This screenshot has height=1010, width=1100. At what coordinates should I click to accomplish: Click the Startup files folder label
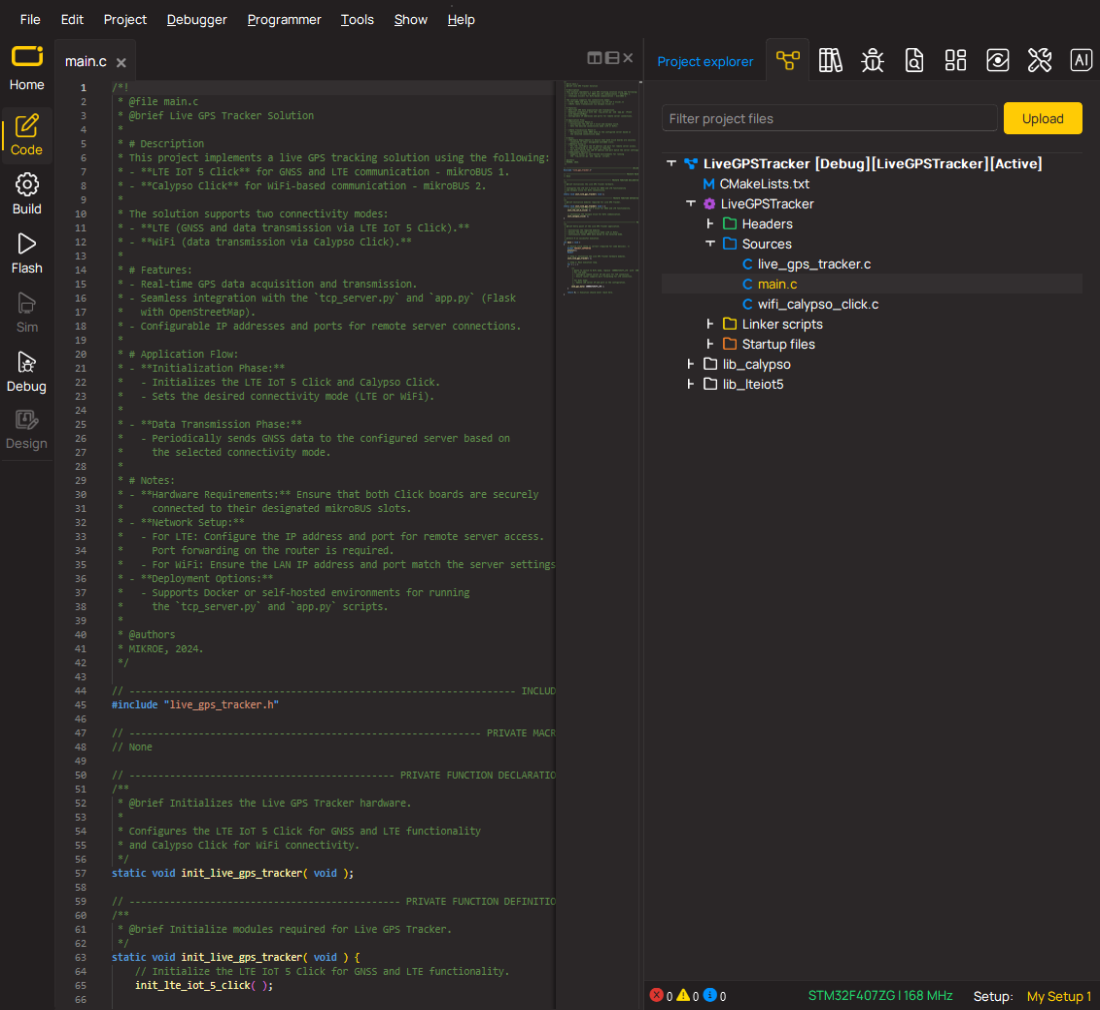coord(778,344)
